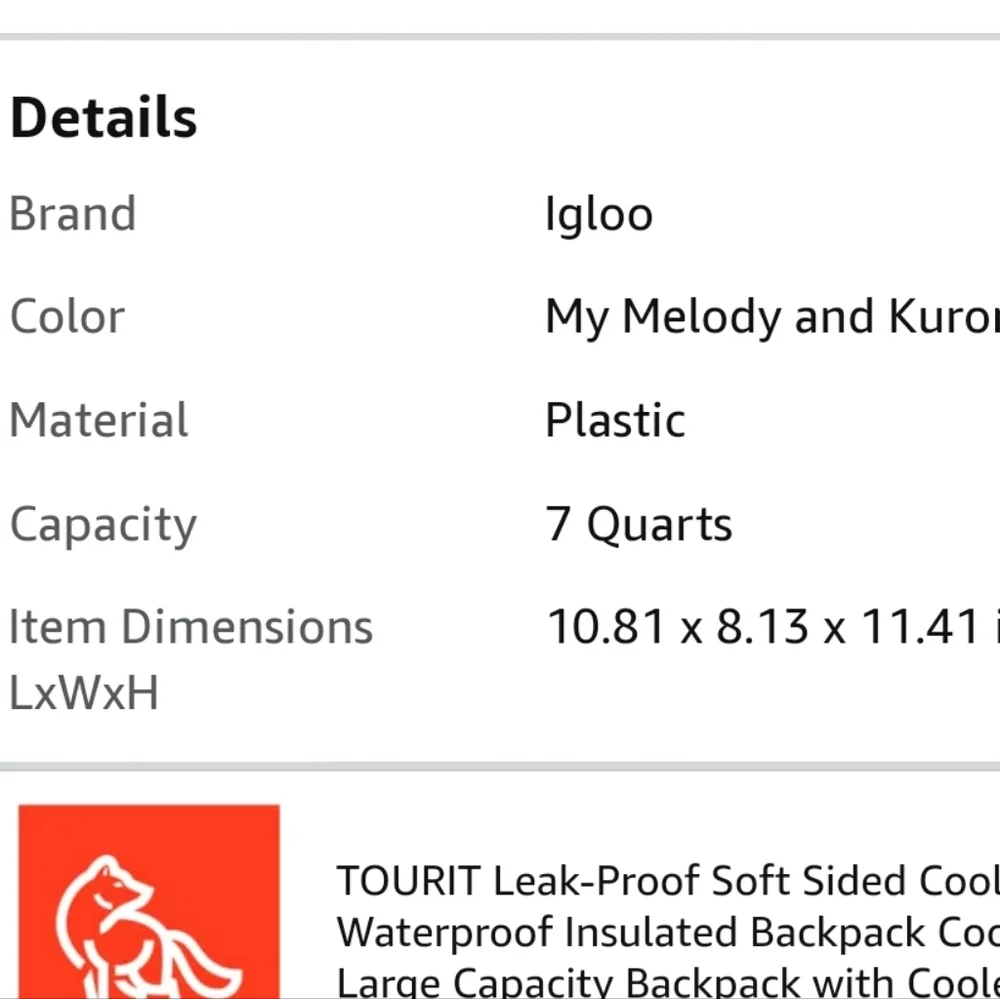Click the Details section heading
This screenshot has width=1000, height=999.
pos(104,117)
